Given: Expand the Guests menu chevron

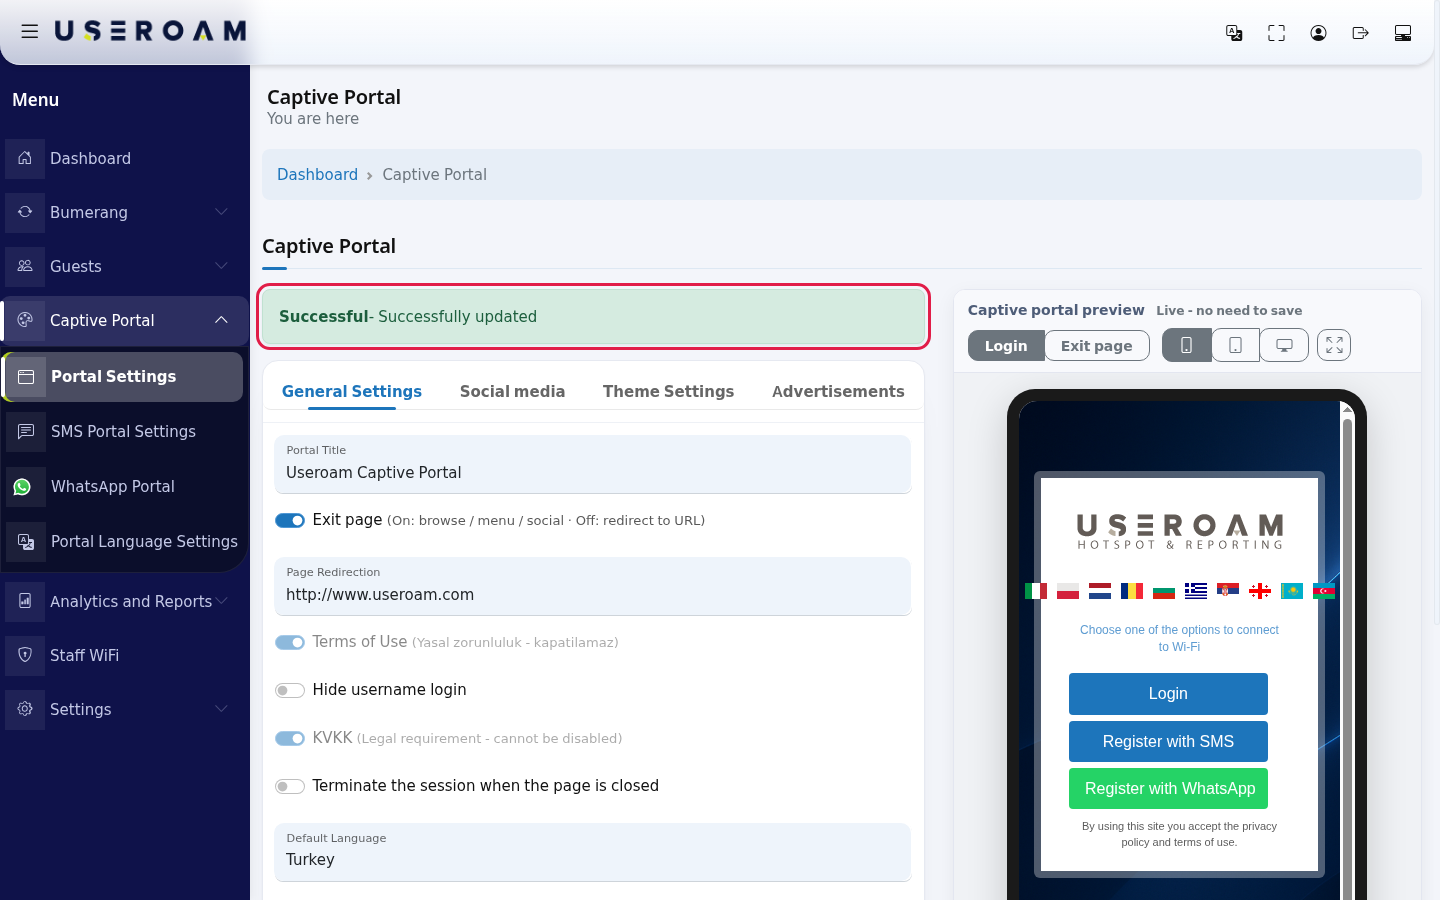Looking at the screenshot, I should pyautogui.click(x=221, y=266).
